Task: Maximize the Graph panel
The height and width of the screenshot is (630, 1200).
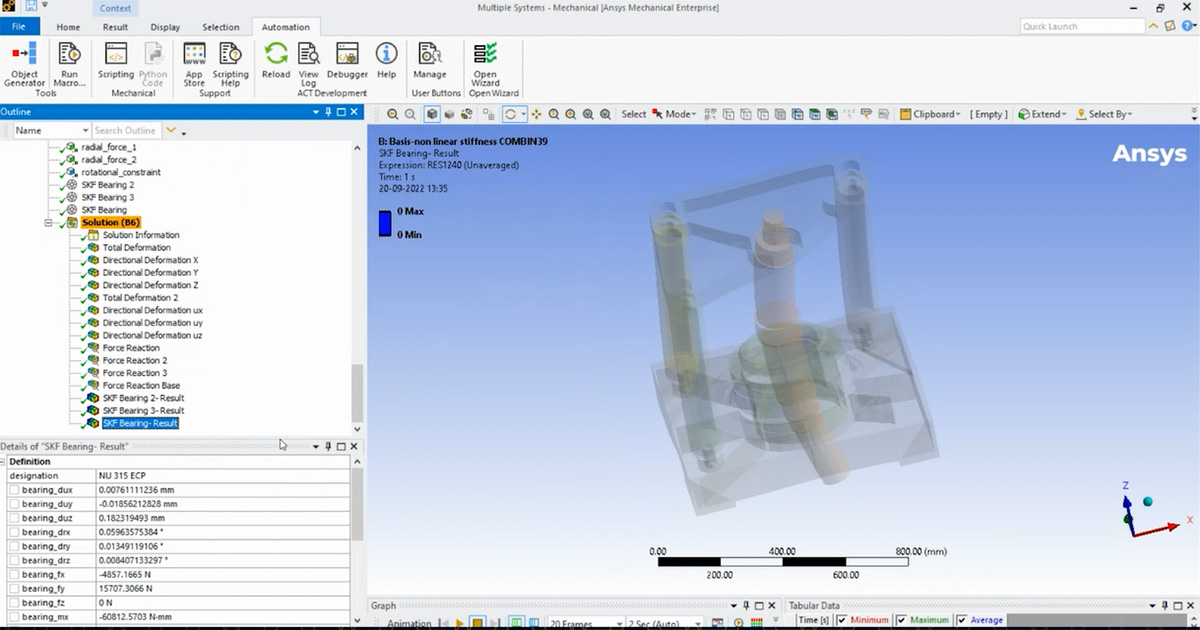Action: [759, 606]
